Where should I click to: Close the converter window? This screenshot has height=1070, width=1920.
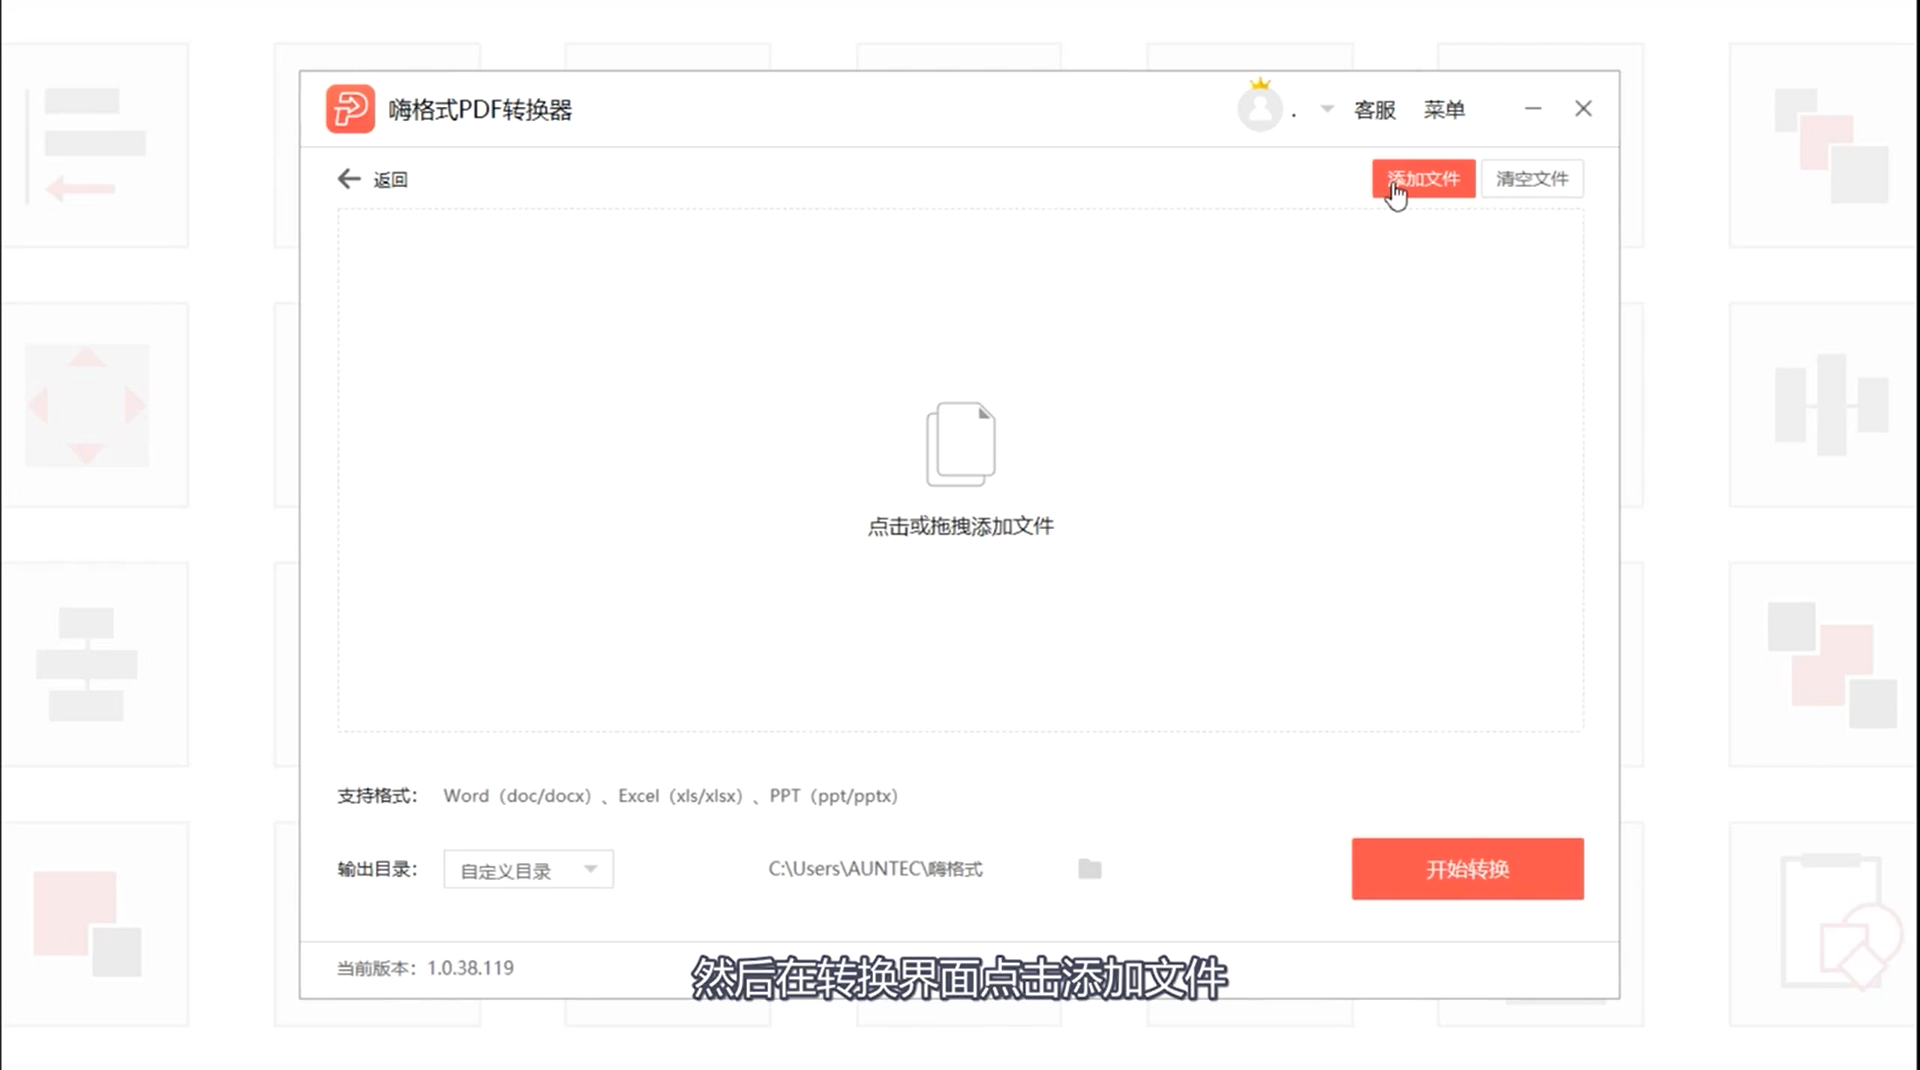click(x=1583, y=108)
